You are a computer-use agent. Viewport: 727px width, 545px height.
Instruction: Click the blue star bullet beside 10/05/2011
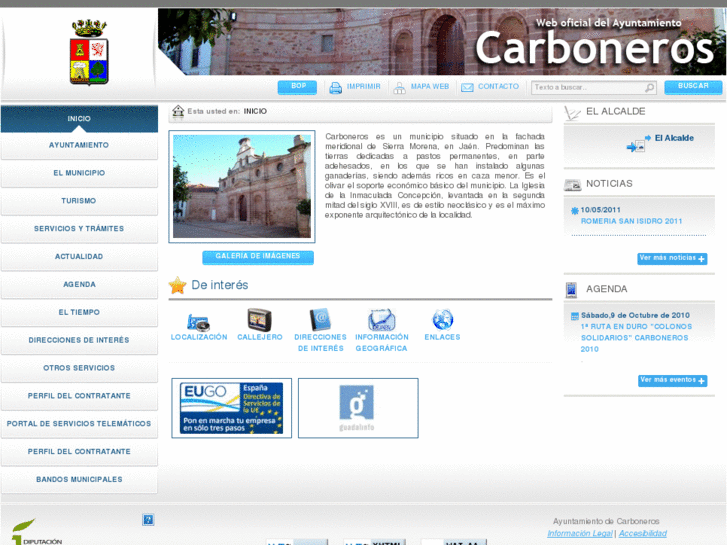(x=574, y=211)
